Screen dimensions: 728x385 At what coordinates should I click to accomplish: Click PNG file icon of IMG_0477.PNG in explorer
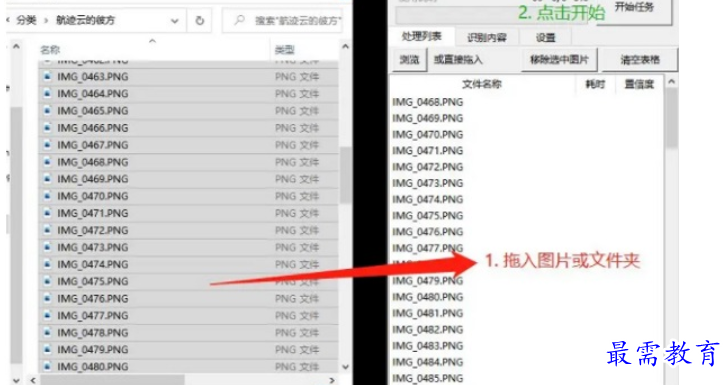coord(47,316)
